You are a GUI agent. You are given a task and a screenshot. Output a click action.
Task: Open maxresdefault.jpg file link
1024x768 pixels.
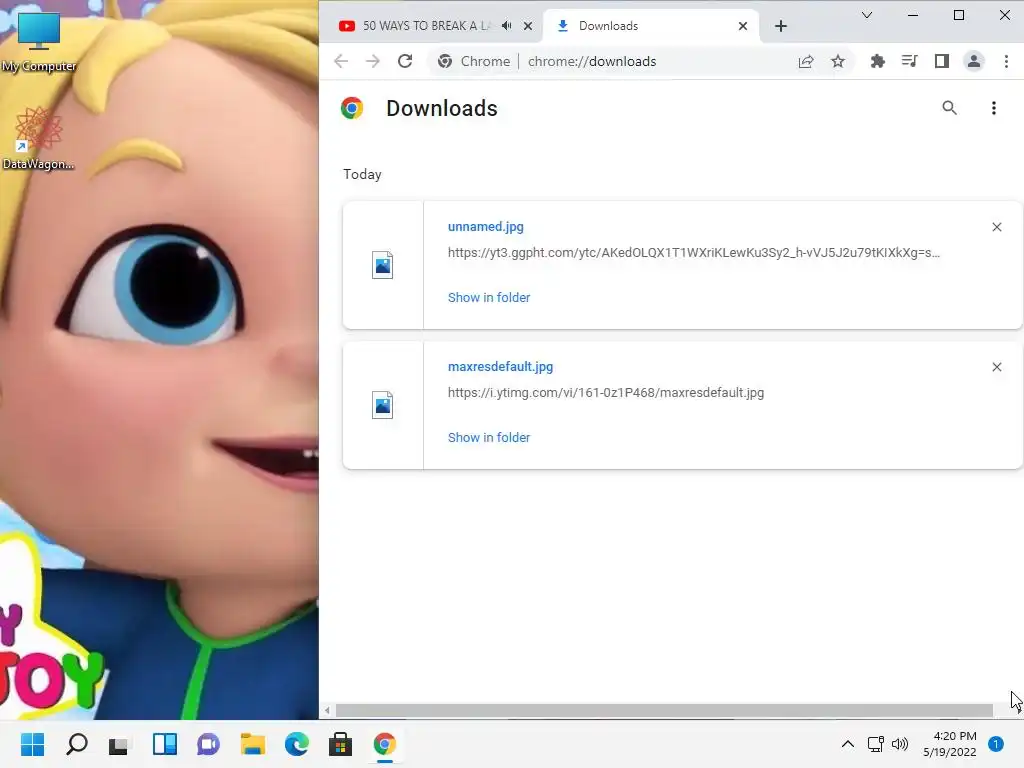click(x=500, y=366)
